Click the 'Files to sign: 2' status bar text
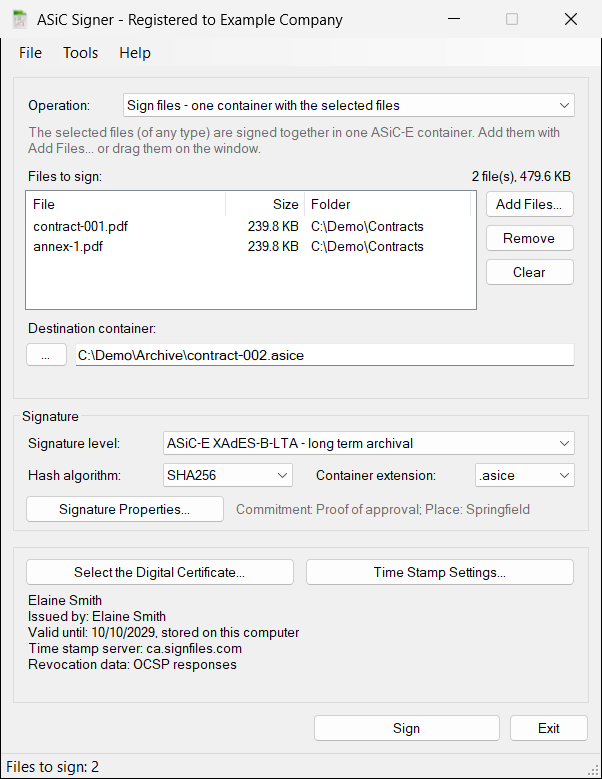The height and width of the screenshot is (779, 602). coord(53,767)
